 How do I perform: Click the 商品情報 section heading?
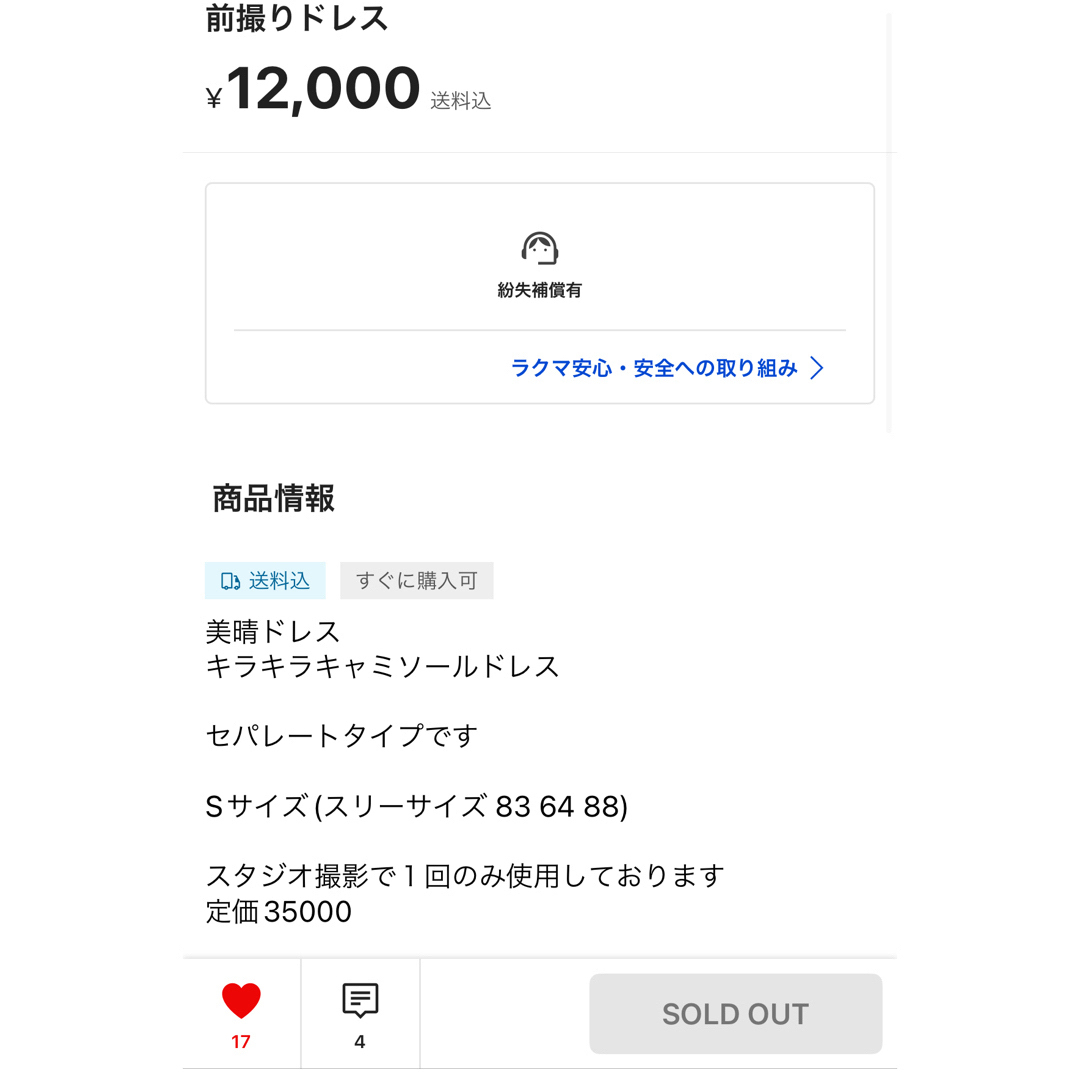[273, 499]
